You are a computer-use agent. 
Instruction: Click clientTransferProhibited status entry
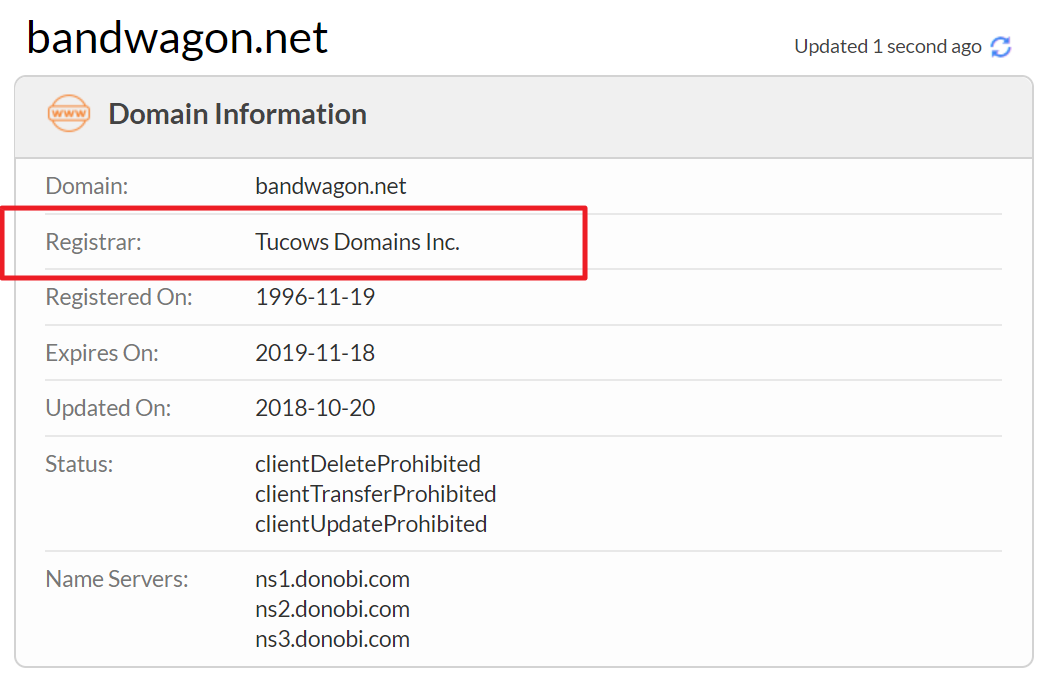376,494
